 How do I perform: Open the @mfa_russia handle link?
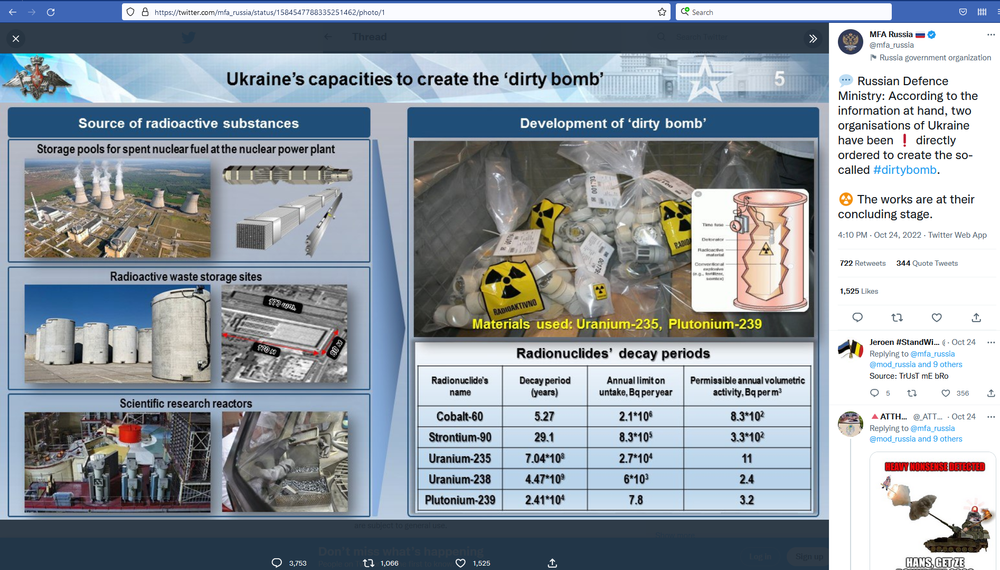892,45
